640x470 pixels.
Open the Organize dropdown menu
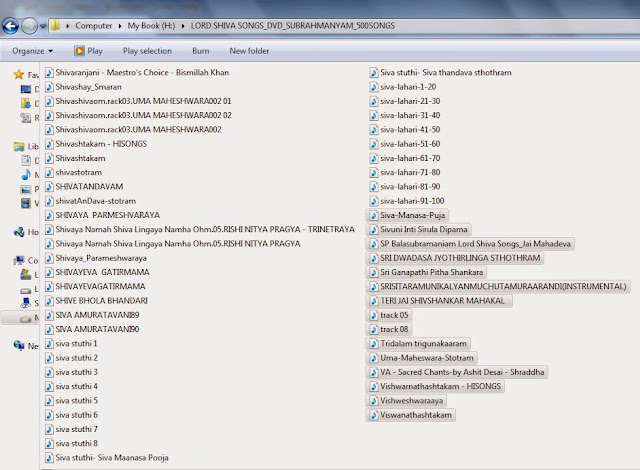coord(33,51)
